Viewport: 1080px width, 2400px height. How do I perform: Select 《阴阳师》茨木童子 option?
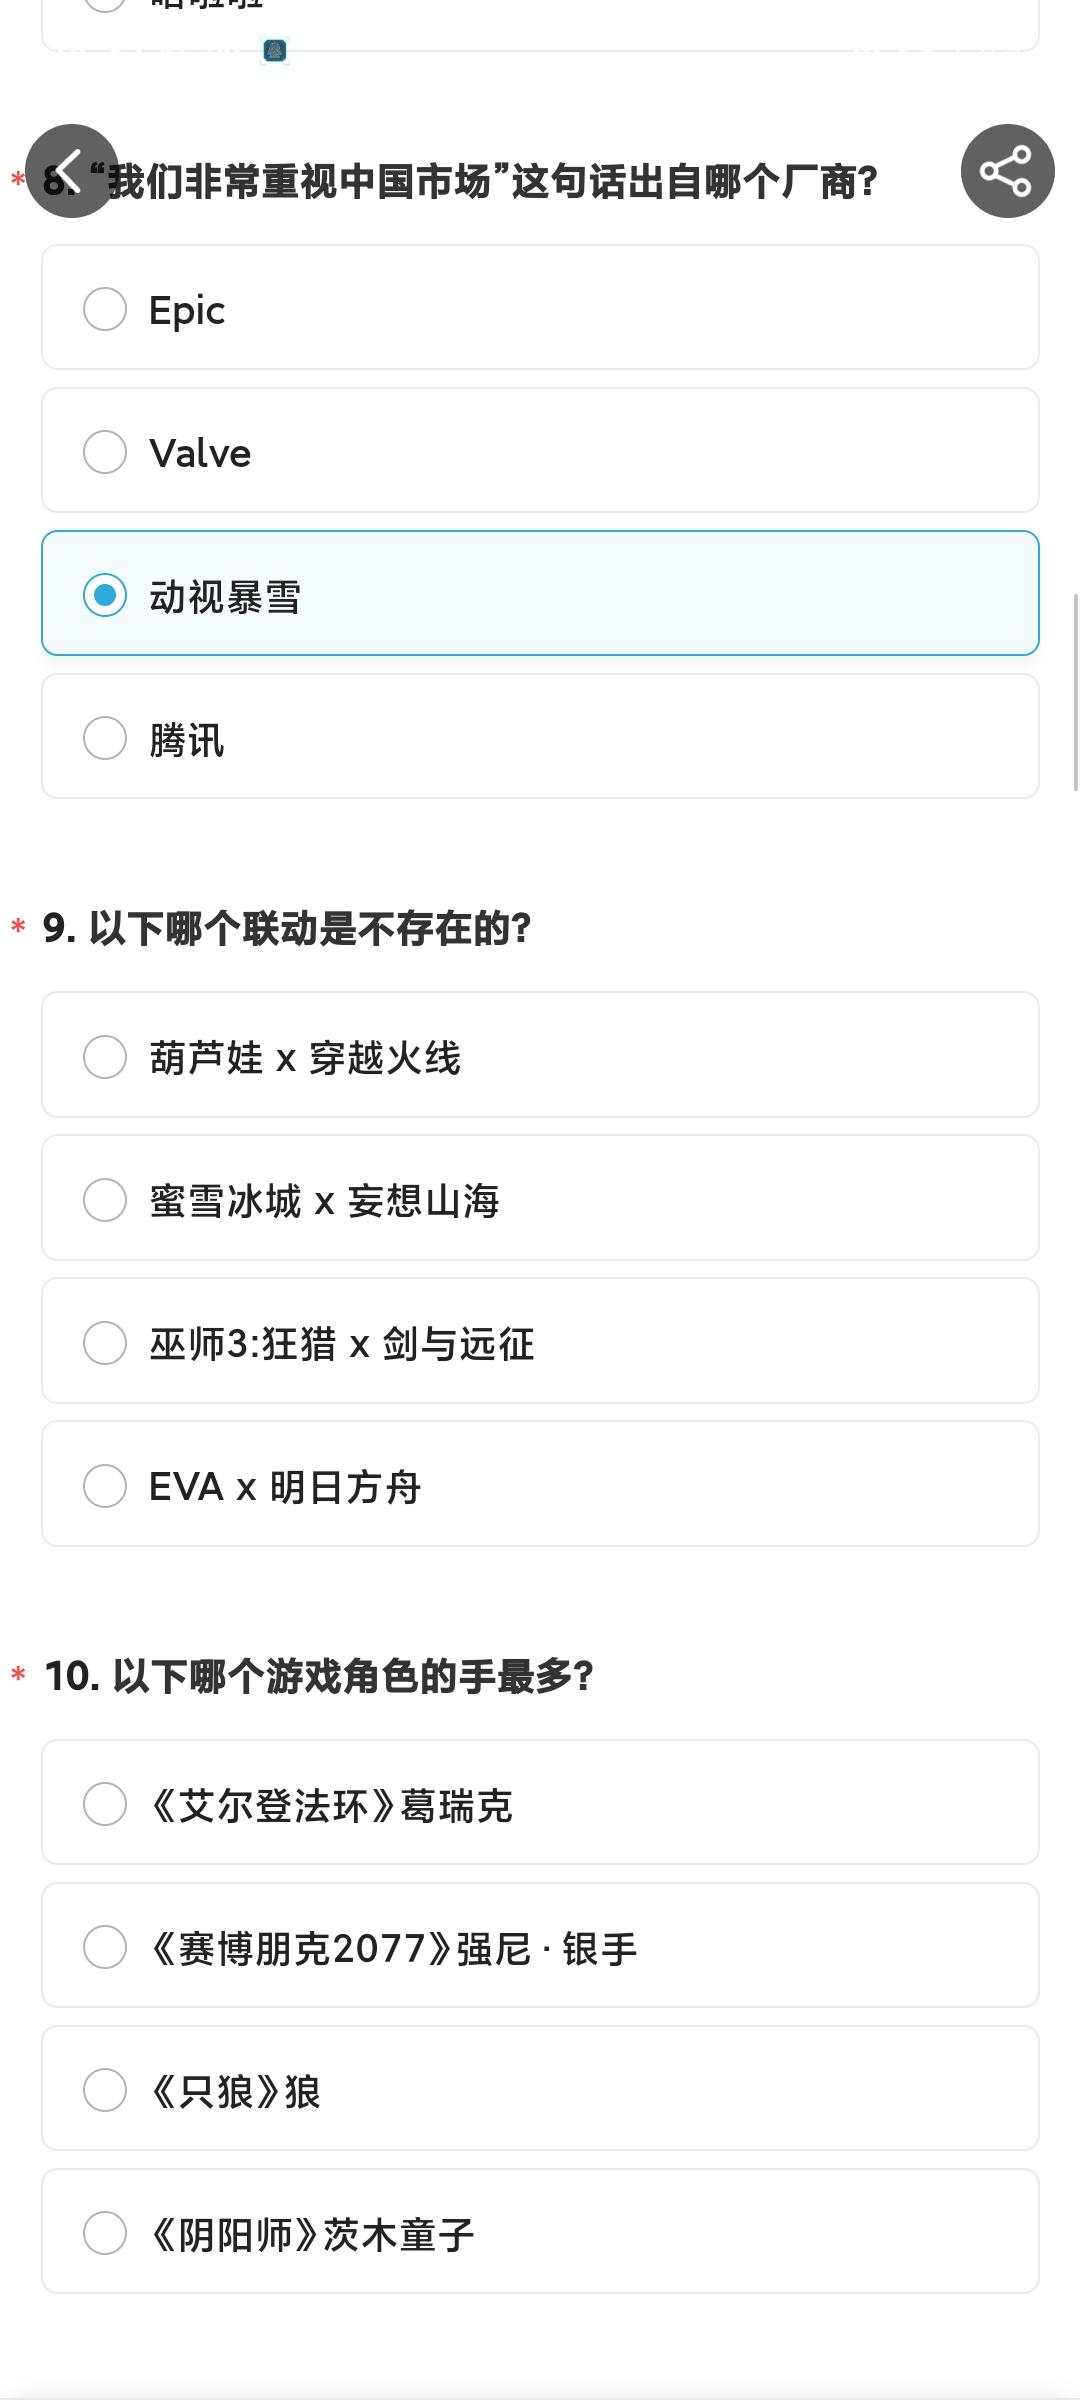(x=105, y=2233)
